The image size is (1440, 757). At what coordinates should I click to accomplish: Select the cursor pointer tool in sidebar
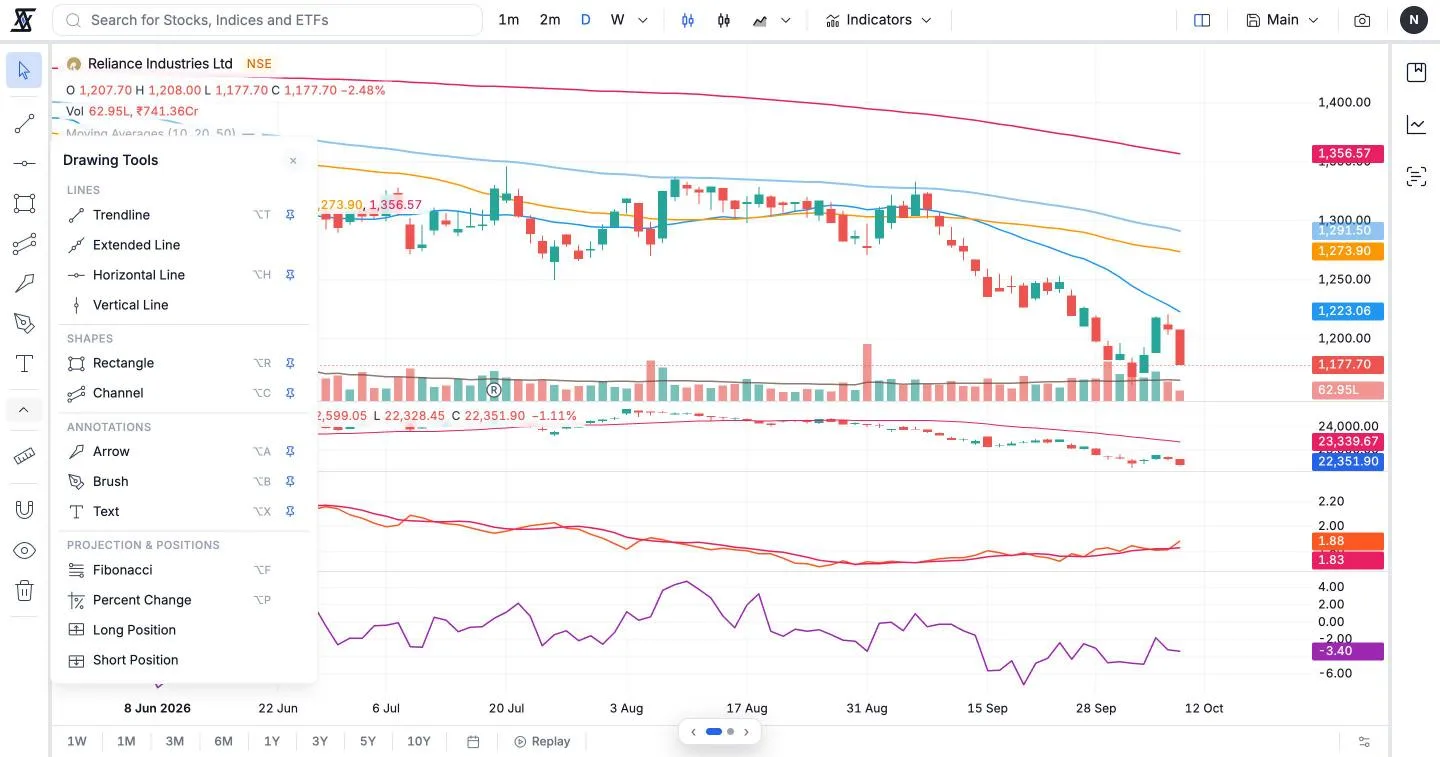[24, 70]
